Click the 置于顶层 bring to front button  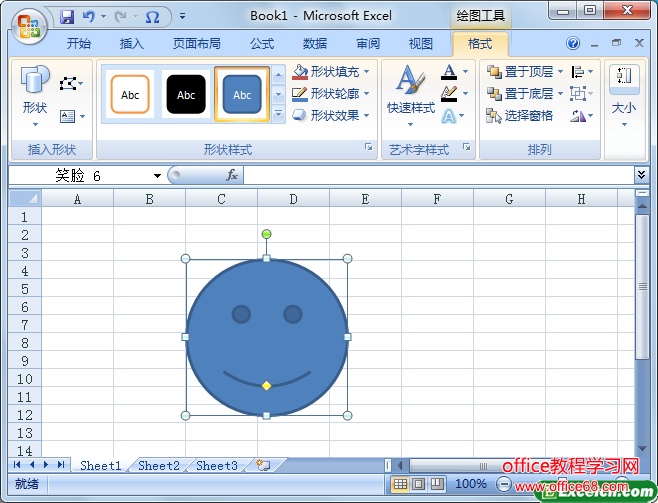pos(520,72)
